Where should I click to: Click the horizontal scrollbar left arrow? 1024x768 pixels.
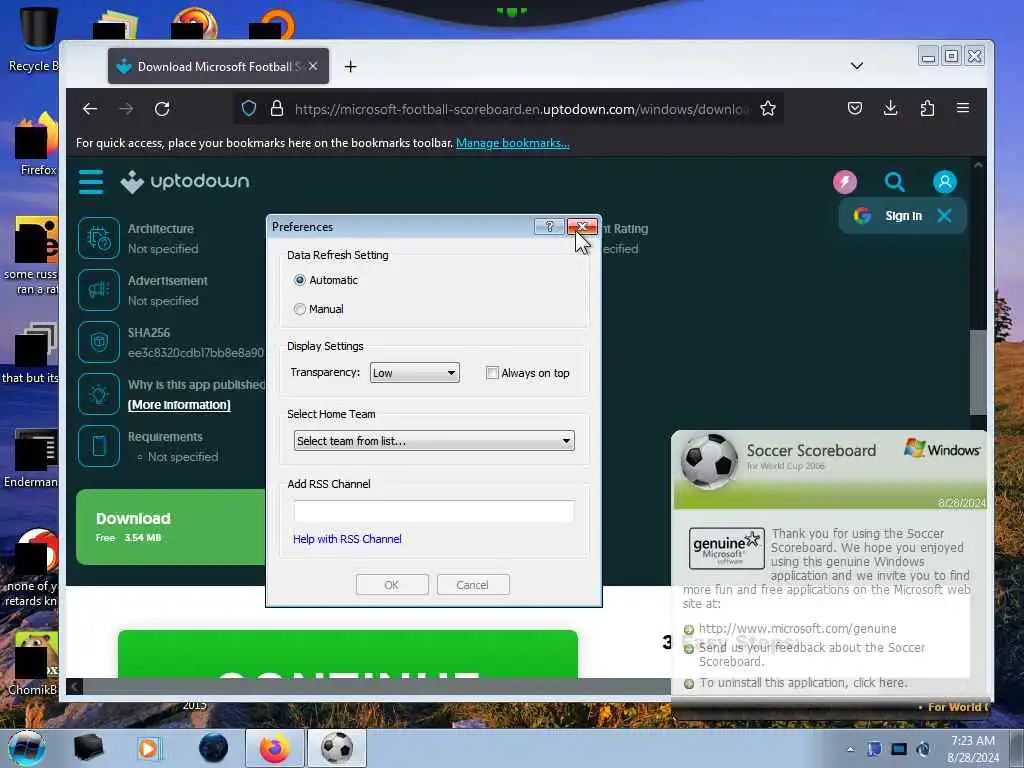point(74,686)
